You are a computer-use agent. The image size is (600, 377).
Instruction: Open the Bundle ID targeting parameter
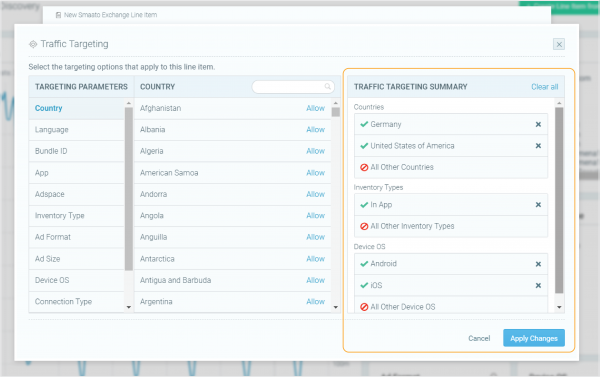click(x=77, y=151)
